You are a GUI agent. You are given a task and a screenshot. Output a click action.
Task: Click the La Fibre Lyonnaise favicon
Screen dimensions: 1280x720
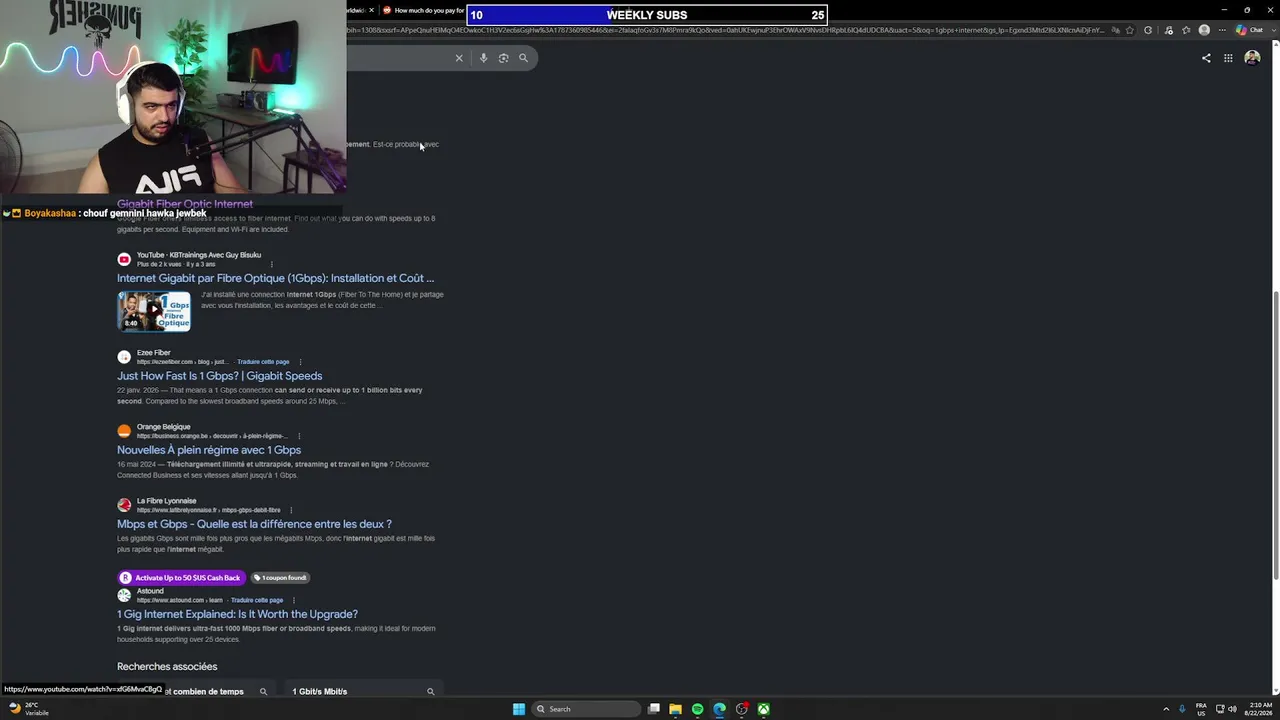pos(124,505)
